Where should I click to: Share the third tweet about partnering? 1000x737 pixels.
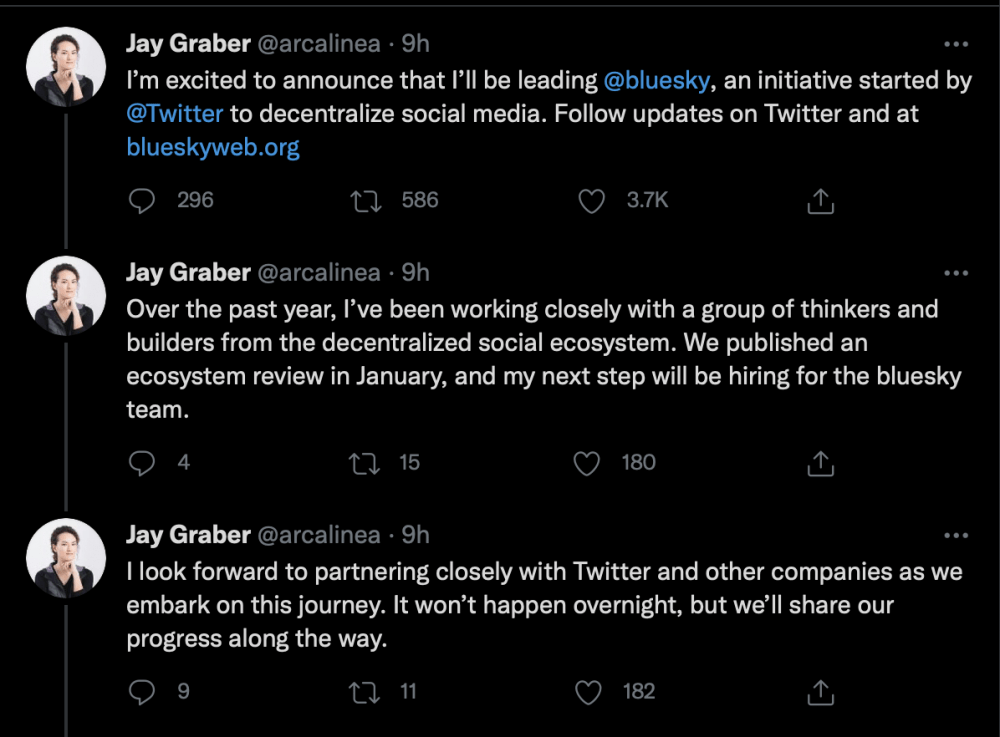[820, 692]
